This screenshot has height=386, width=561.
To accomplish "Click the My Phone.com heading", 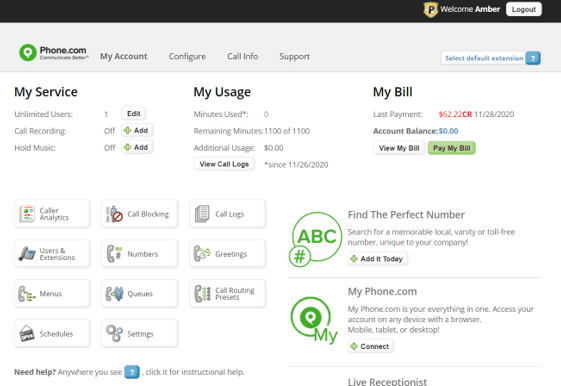I will (382, 292).
